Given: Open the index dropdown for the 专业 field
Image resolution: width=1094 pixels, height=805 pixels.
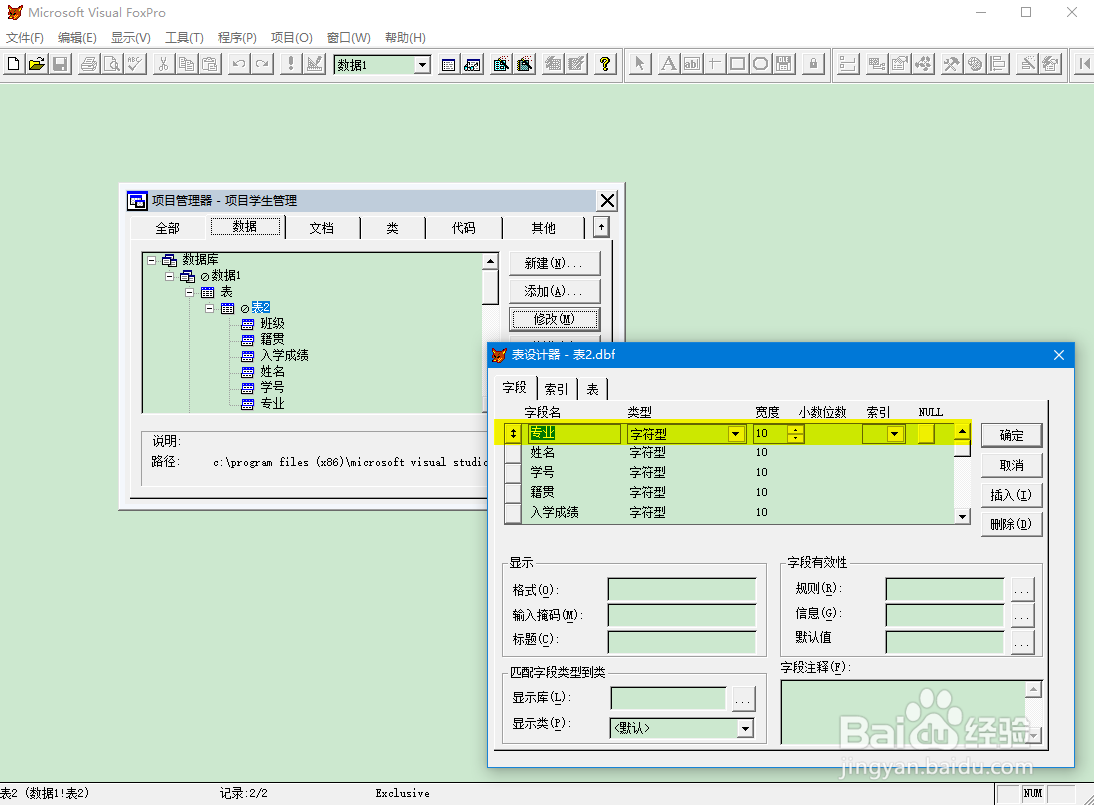Looking at the screenshot, I should pos(894,434).
